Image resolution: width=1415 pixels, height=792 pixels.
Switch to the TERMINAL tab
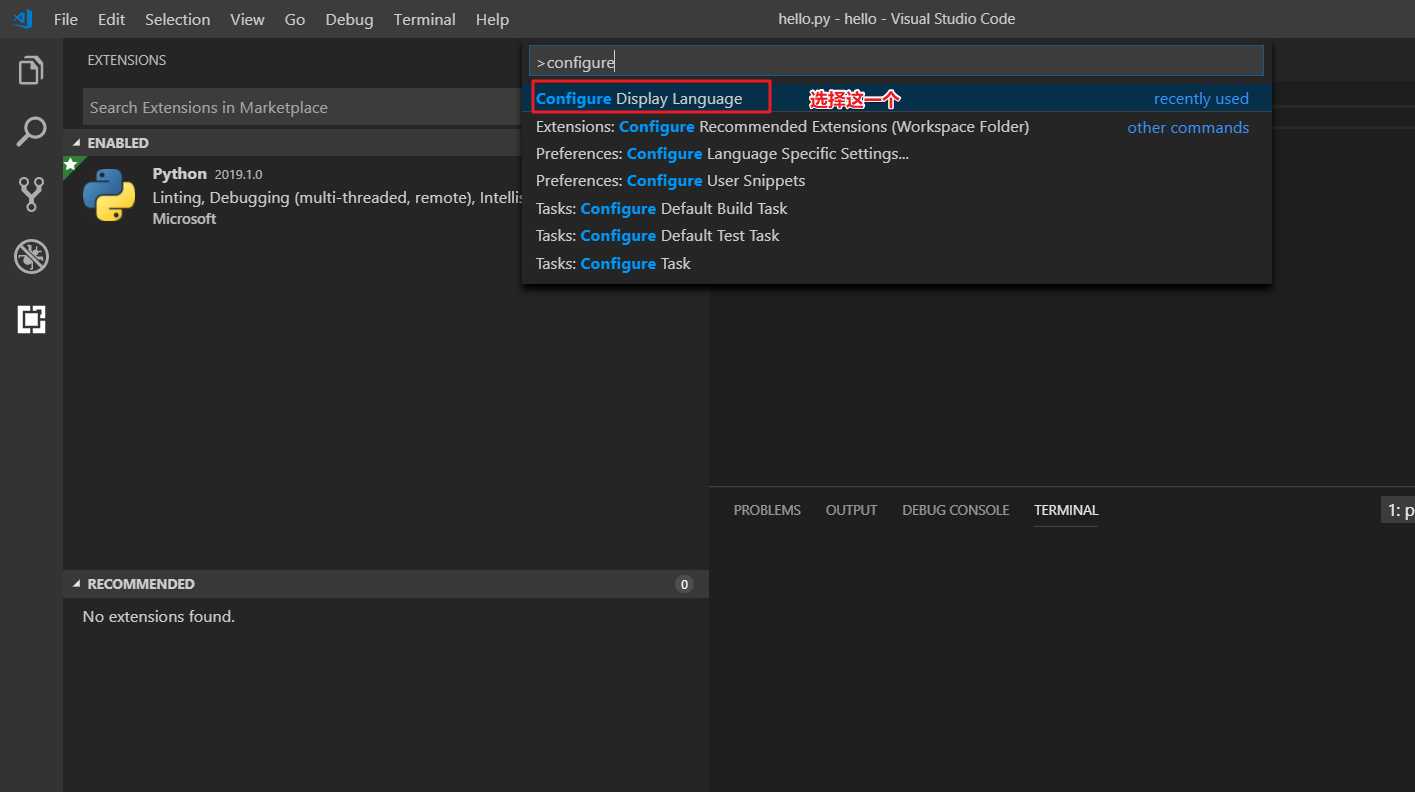point(1066,510)
